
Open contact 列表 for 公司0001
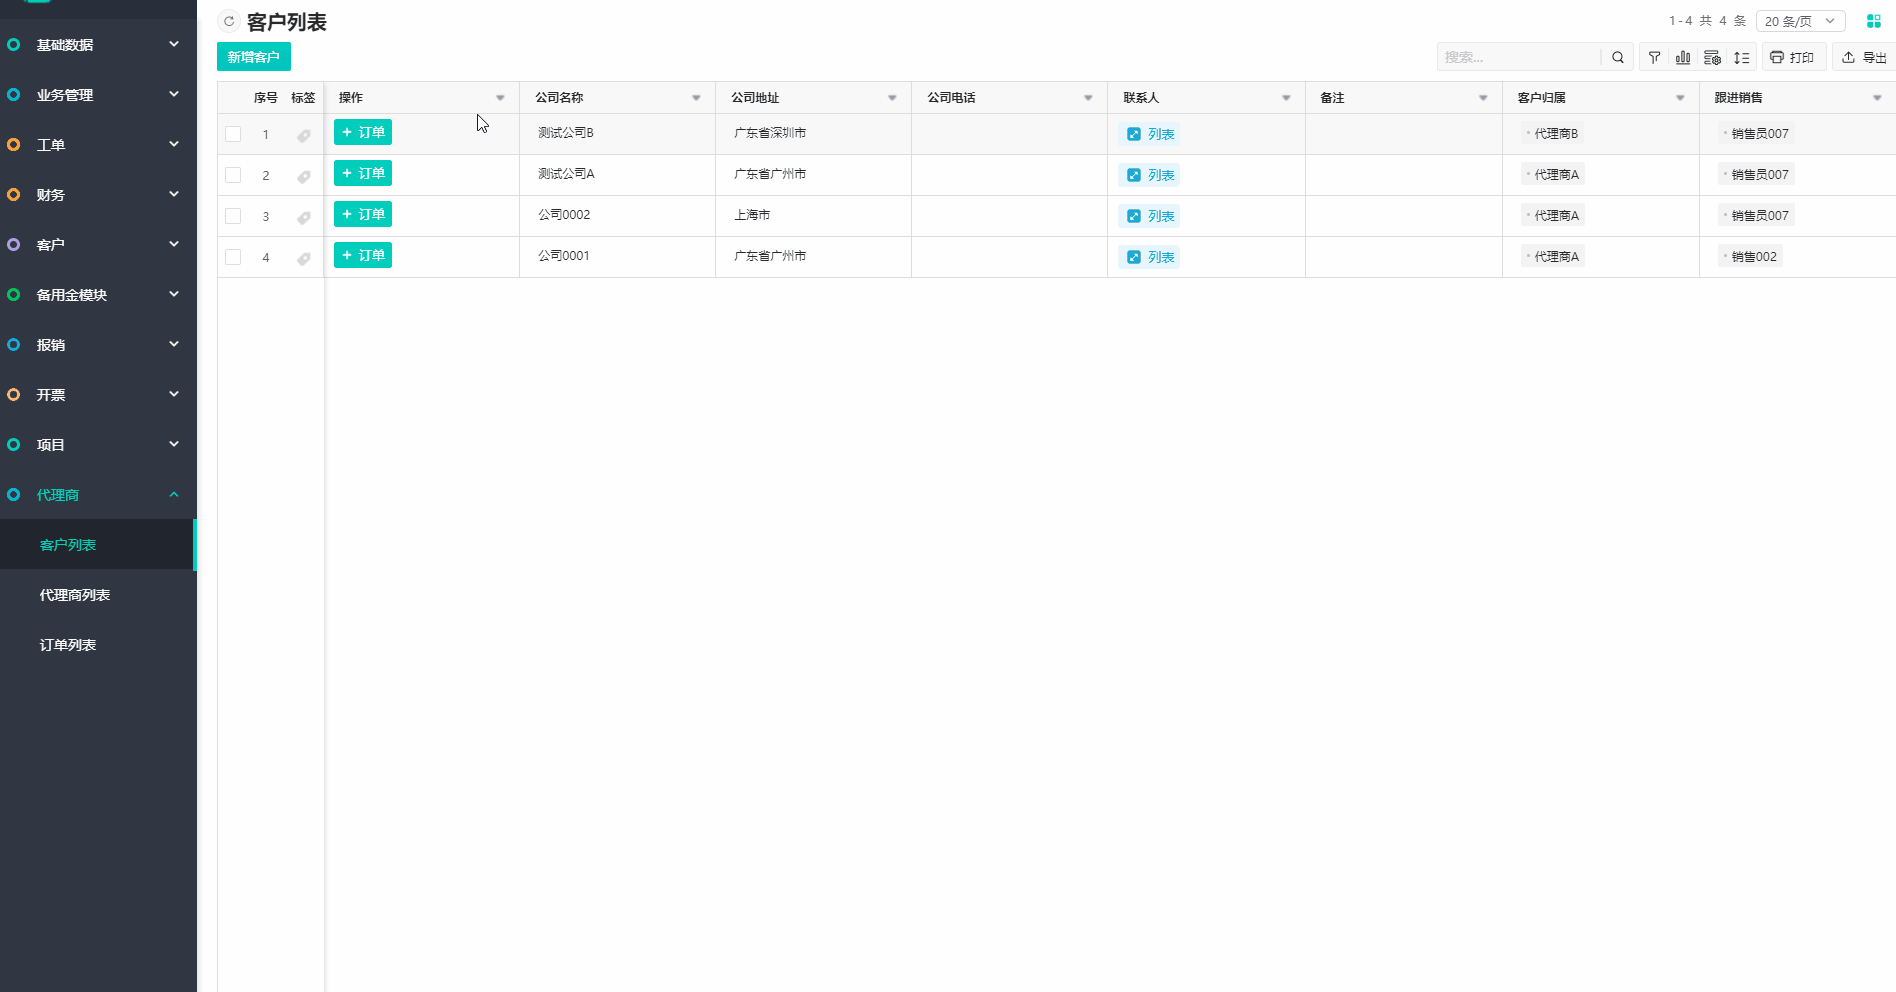[1150, 257]
